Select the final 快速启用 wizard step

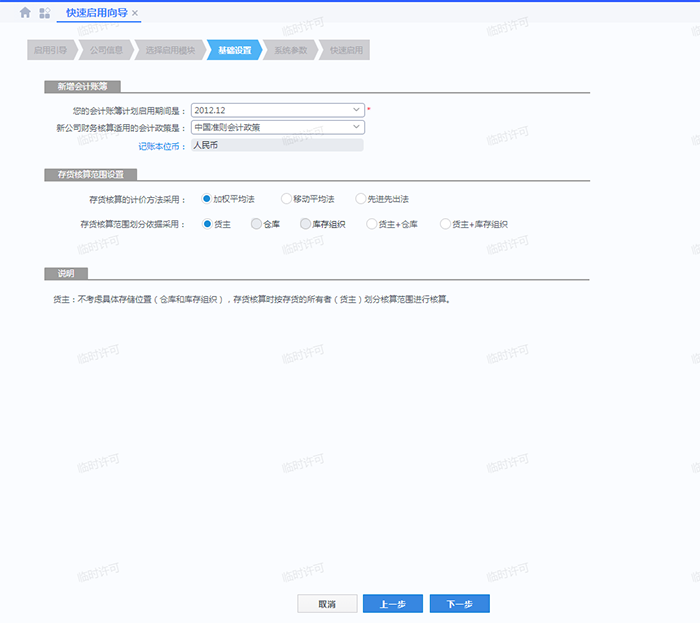345,50
